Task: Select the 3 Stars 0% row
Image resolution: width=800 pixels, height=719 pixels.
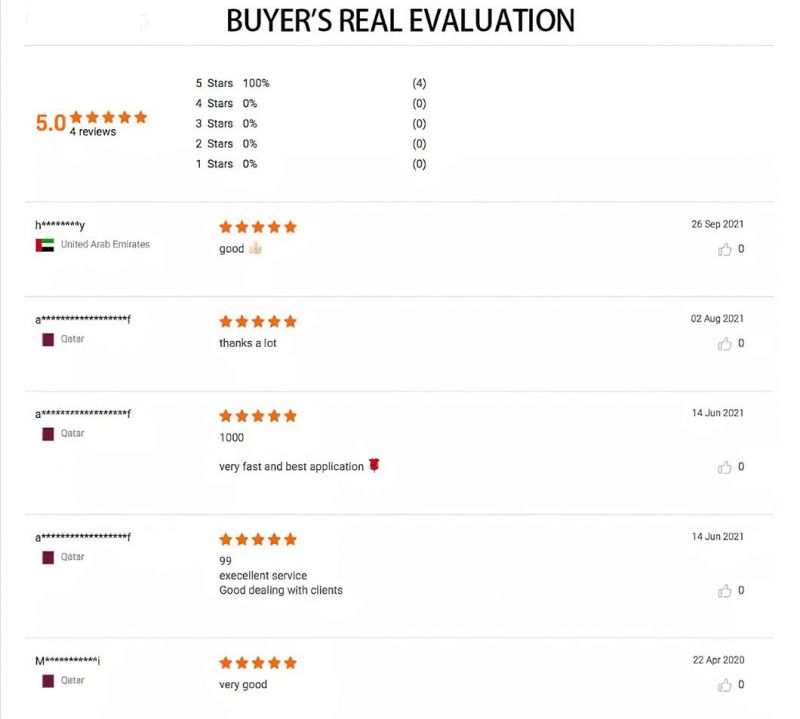Action: pyautogui.click(x=311, y=123)
